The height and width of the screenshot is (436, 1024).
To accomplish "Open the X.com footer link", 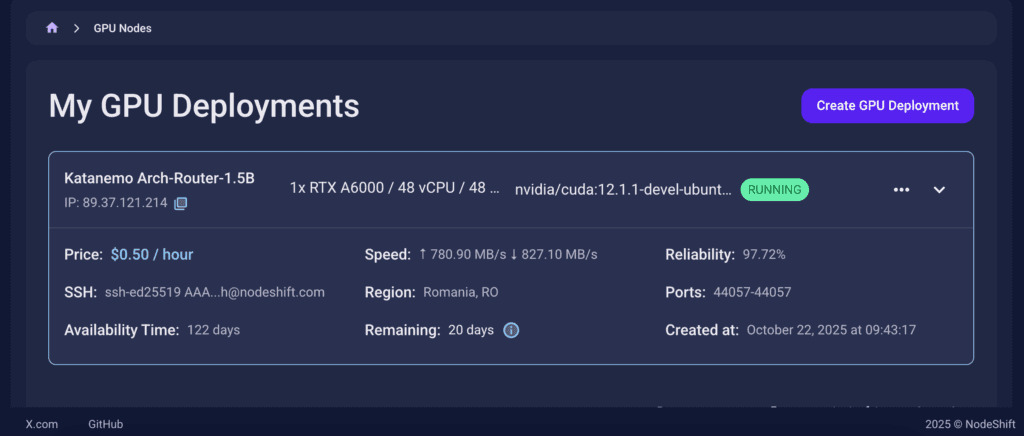I will tap(41, 424).
